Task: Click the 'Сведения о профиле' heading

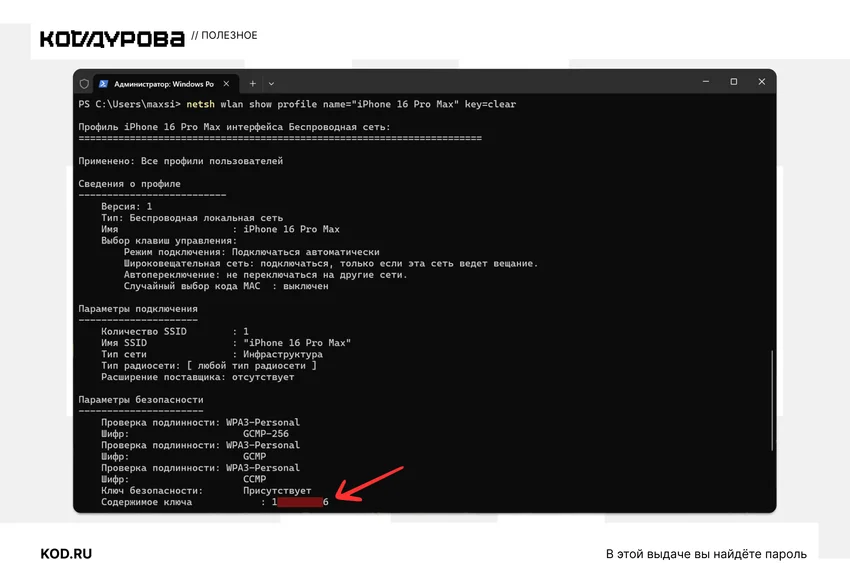Action: point(130,184)
